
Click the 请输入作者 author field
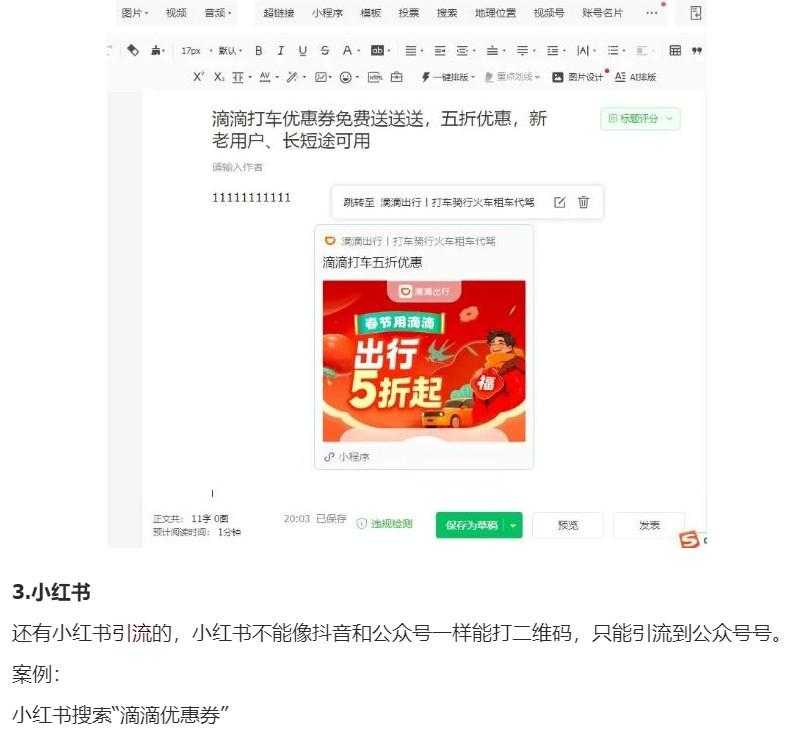point(237,167)
